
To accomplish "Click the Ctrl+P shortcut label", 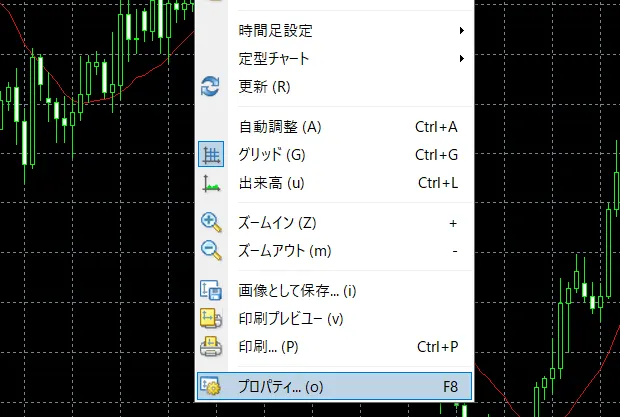I will coord(437,347).
